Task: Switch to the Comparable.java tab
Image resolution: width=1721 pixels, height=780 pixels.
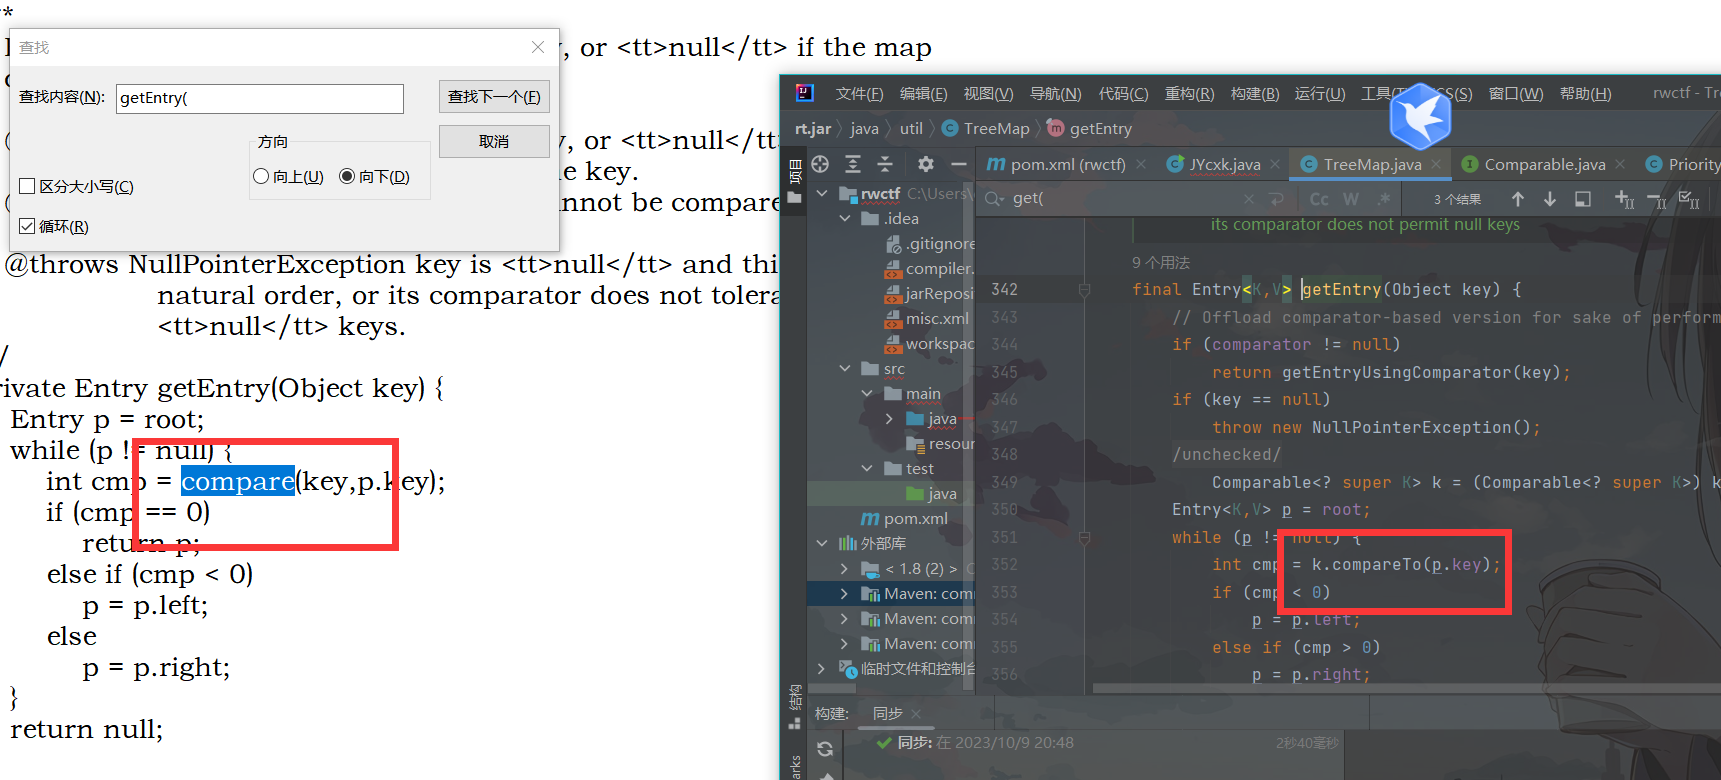Action: 1544,164
